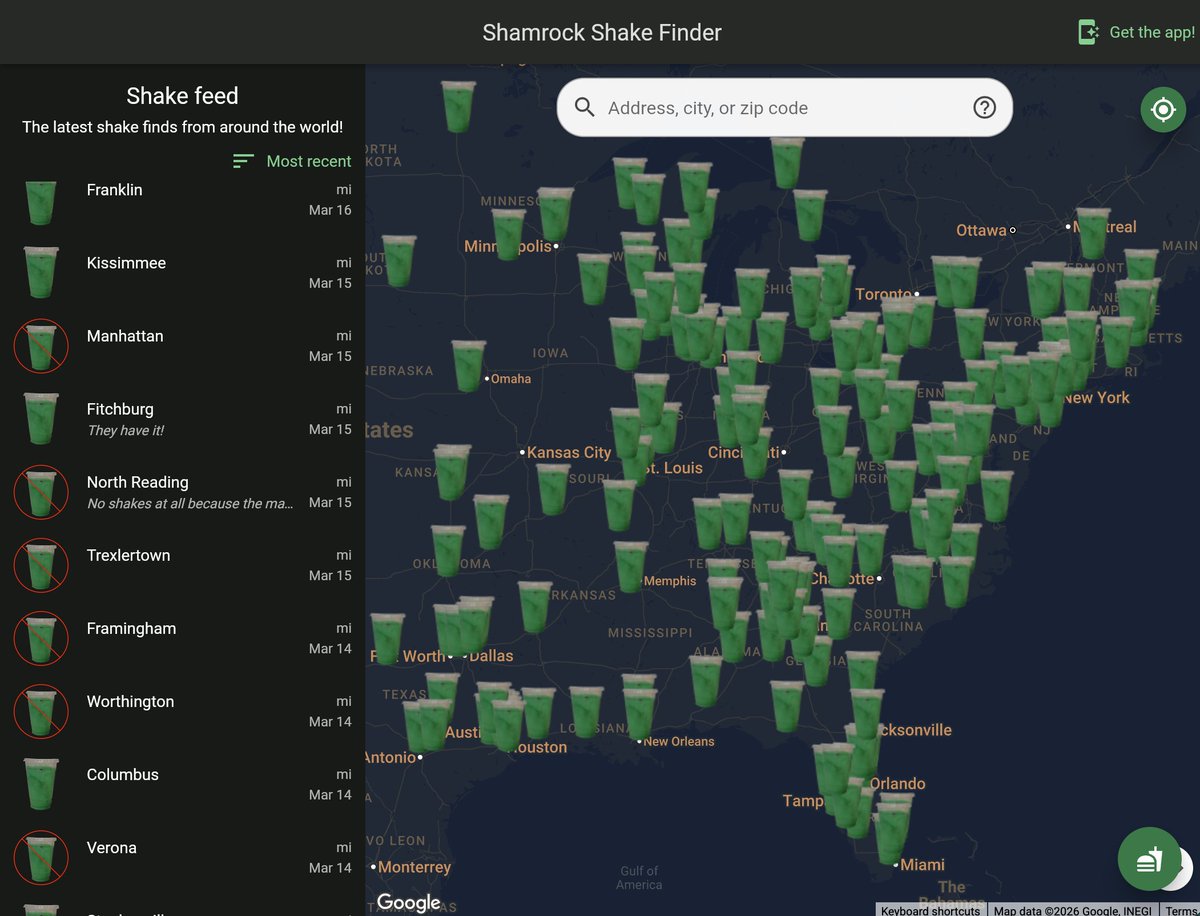The height and width of the screenshot is (916, 1200).
Task: Open the Keyboard shortcuts button
Action: 930,911
